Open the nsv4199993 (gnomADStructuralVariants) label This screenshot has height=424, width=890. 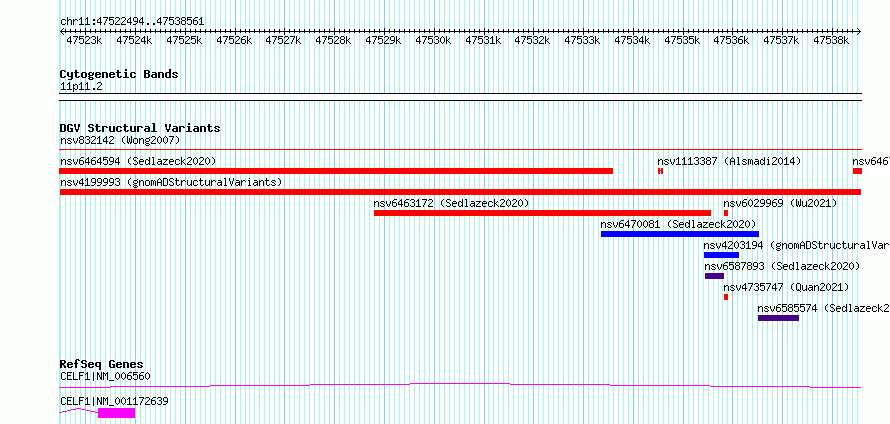[171, 182]
